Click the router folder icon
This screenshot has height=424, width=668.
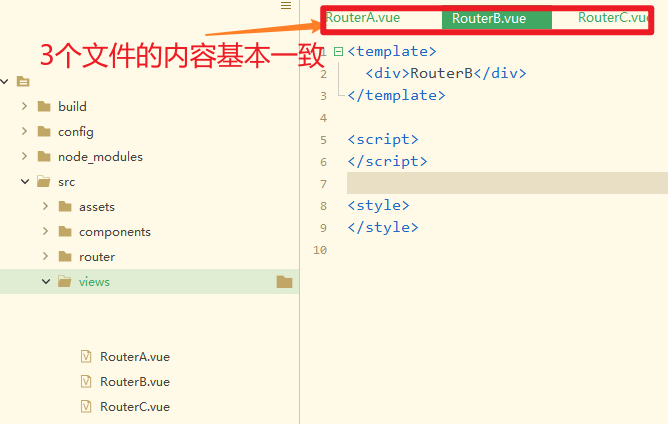(x=65, y=257)
